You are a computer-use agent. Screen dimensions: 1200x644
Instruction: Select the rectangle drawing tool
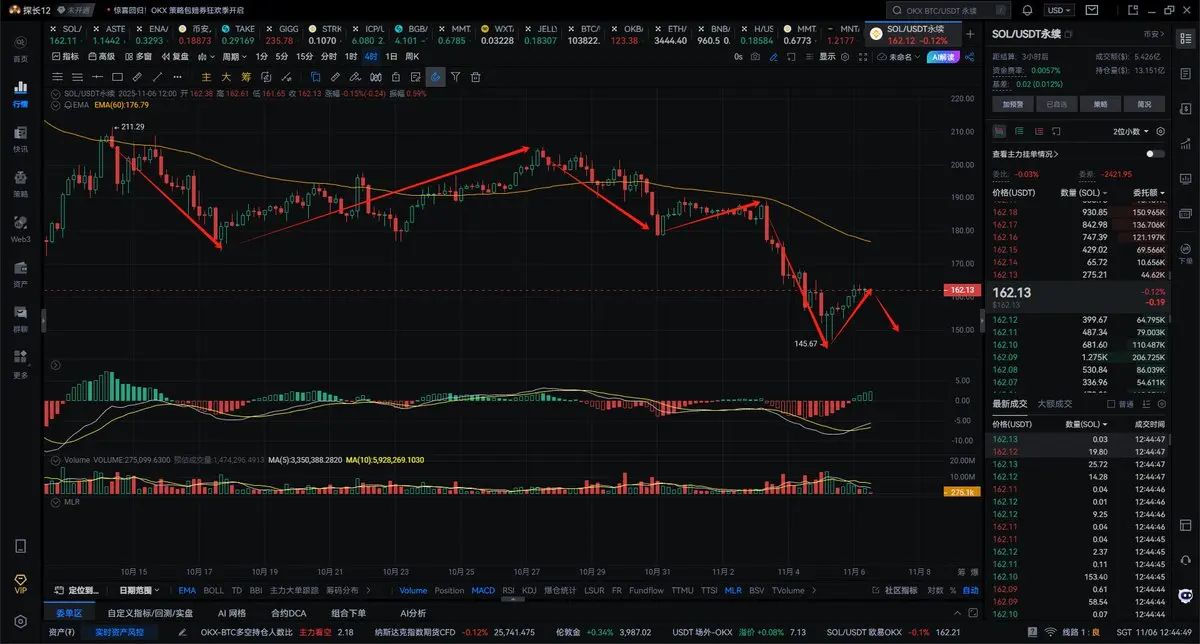(x=117, y=77)
